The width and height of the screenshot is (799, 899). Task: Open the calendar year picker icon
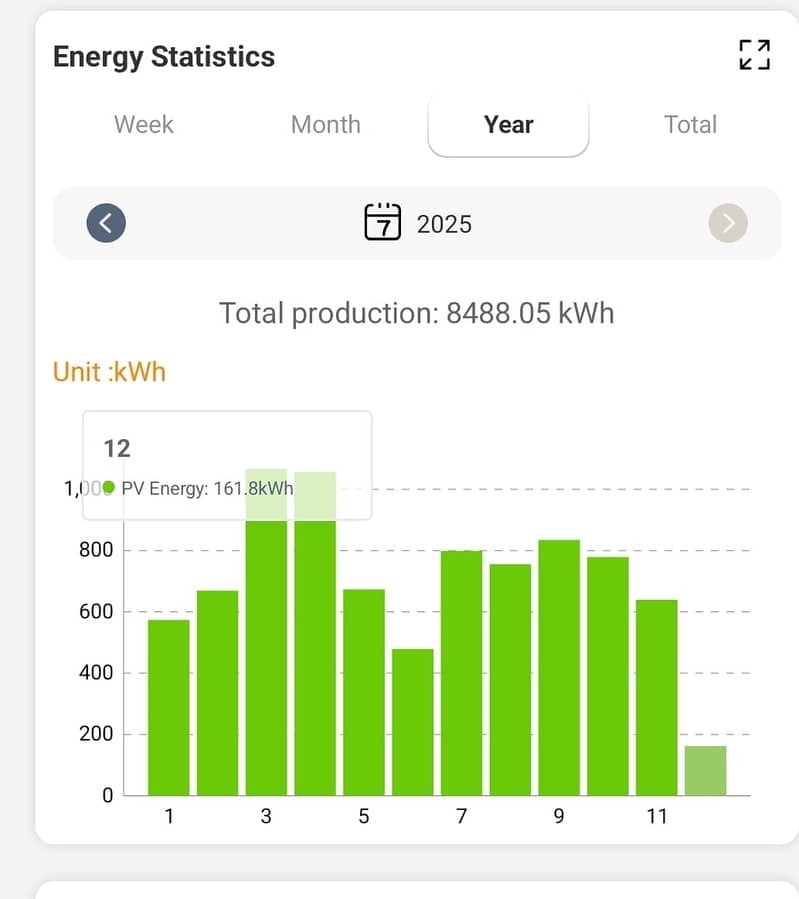coord(383,222)
